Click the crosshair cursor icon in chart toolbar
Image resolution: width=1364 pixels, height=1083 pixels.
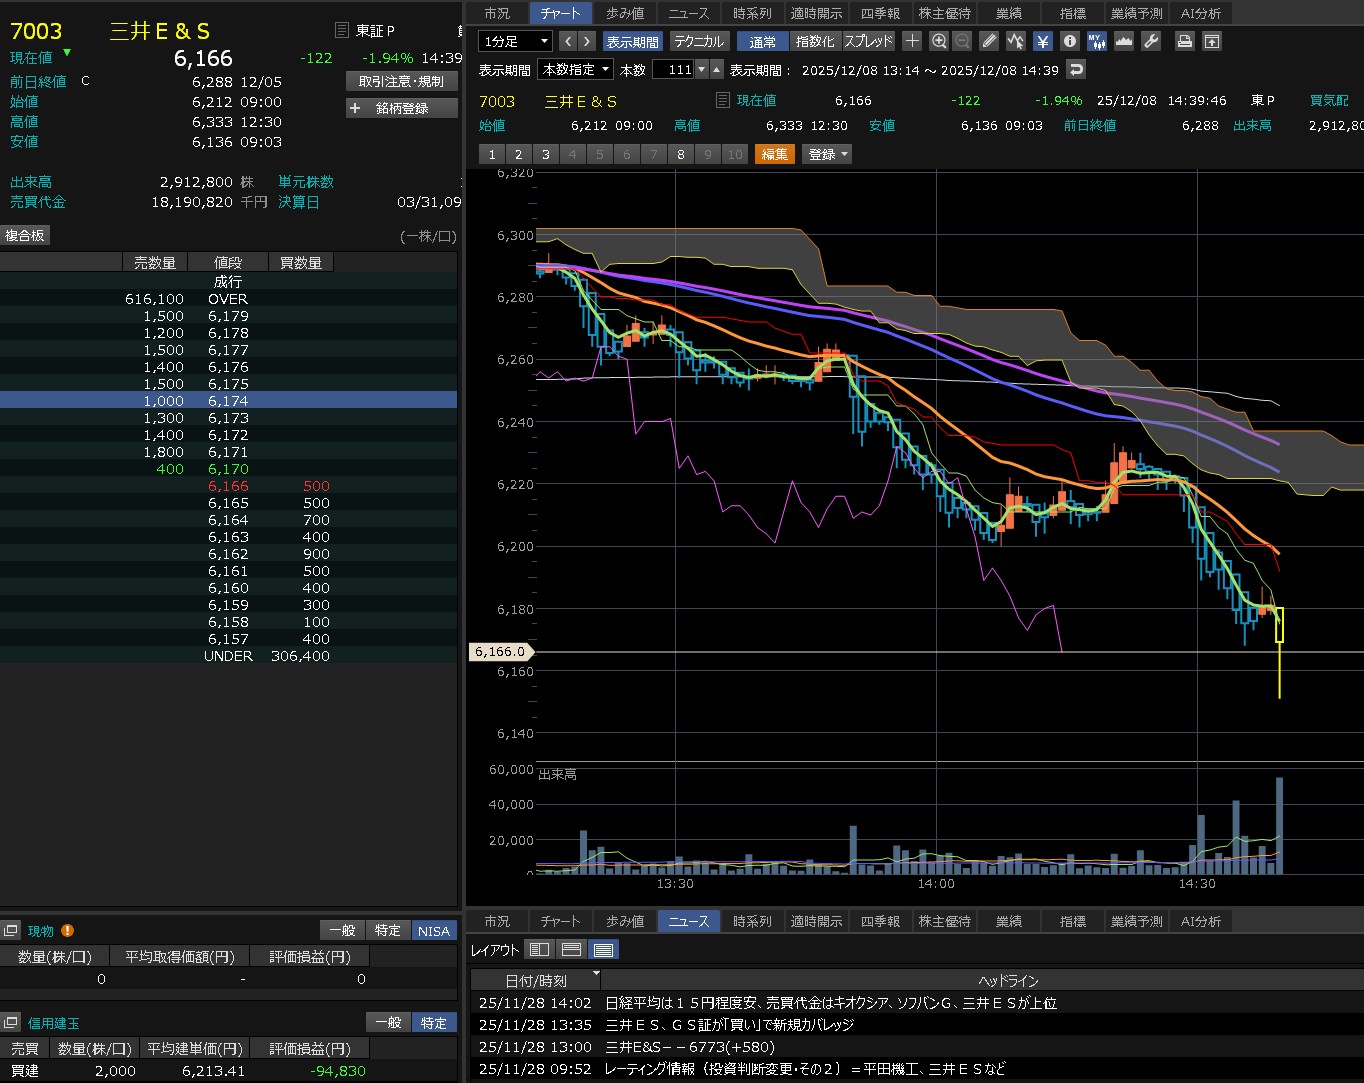tap(912, 41)
